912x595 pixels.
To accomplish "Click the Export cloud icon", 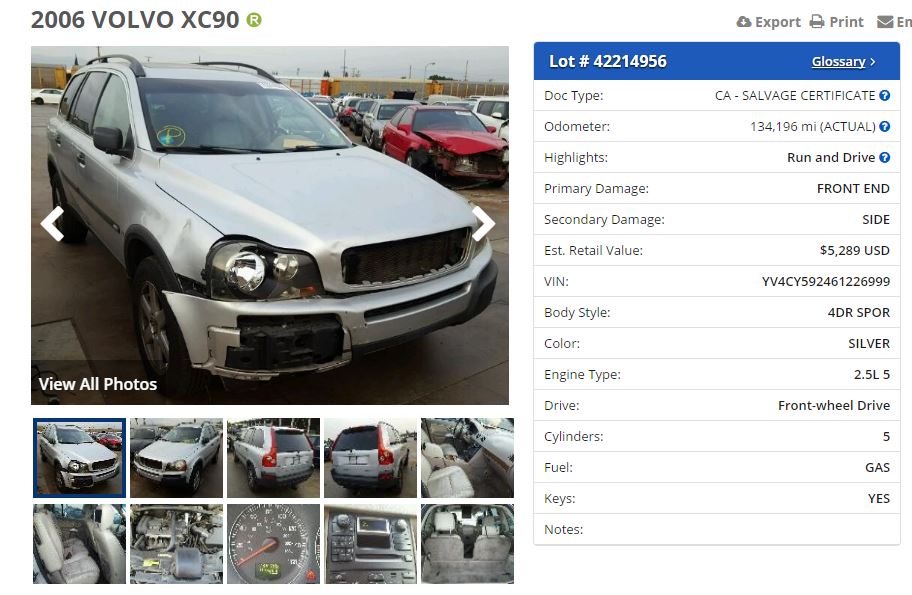I will click(x=743, y=22).
